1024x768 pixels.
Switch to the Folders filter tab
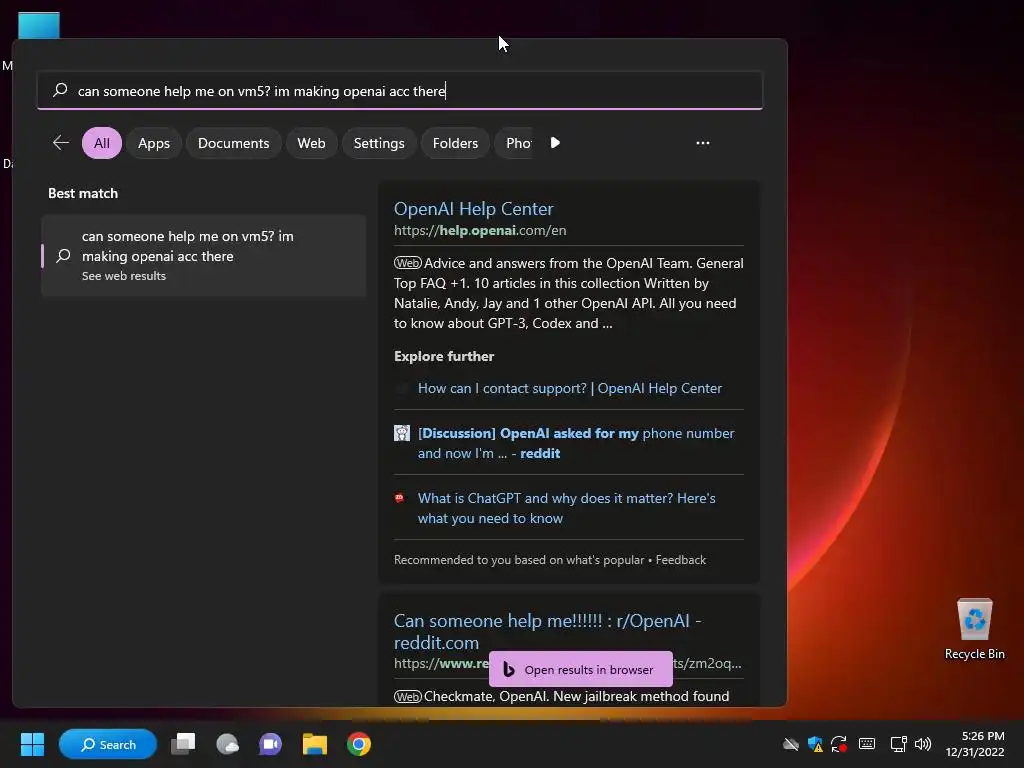coord(455,143)
